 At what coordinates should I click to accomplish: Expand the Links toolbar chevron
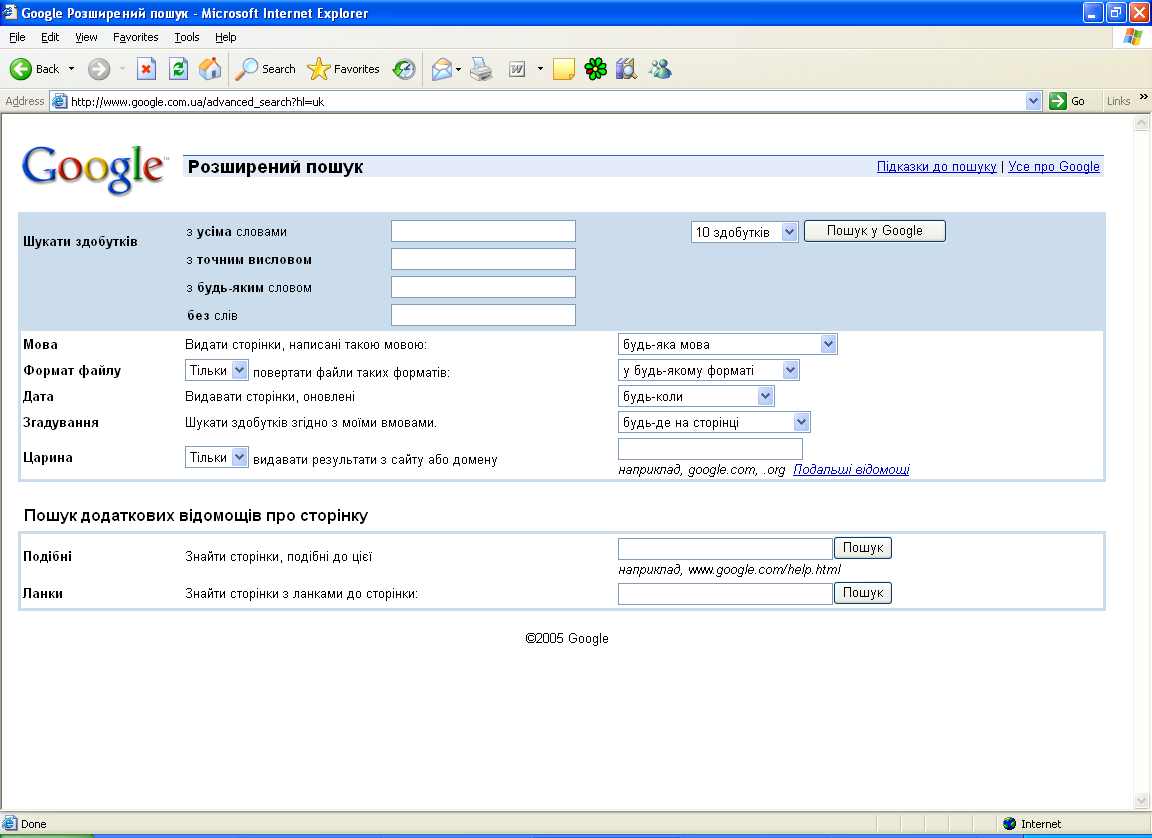(x=1143, y=97)
